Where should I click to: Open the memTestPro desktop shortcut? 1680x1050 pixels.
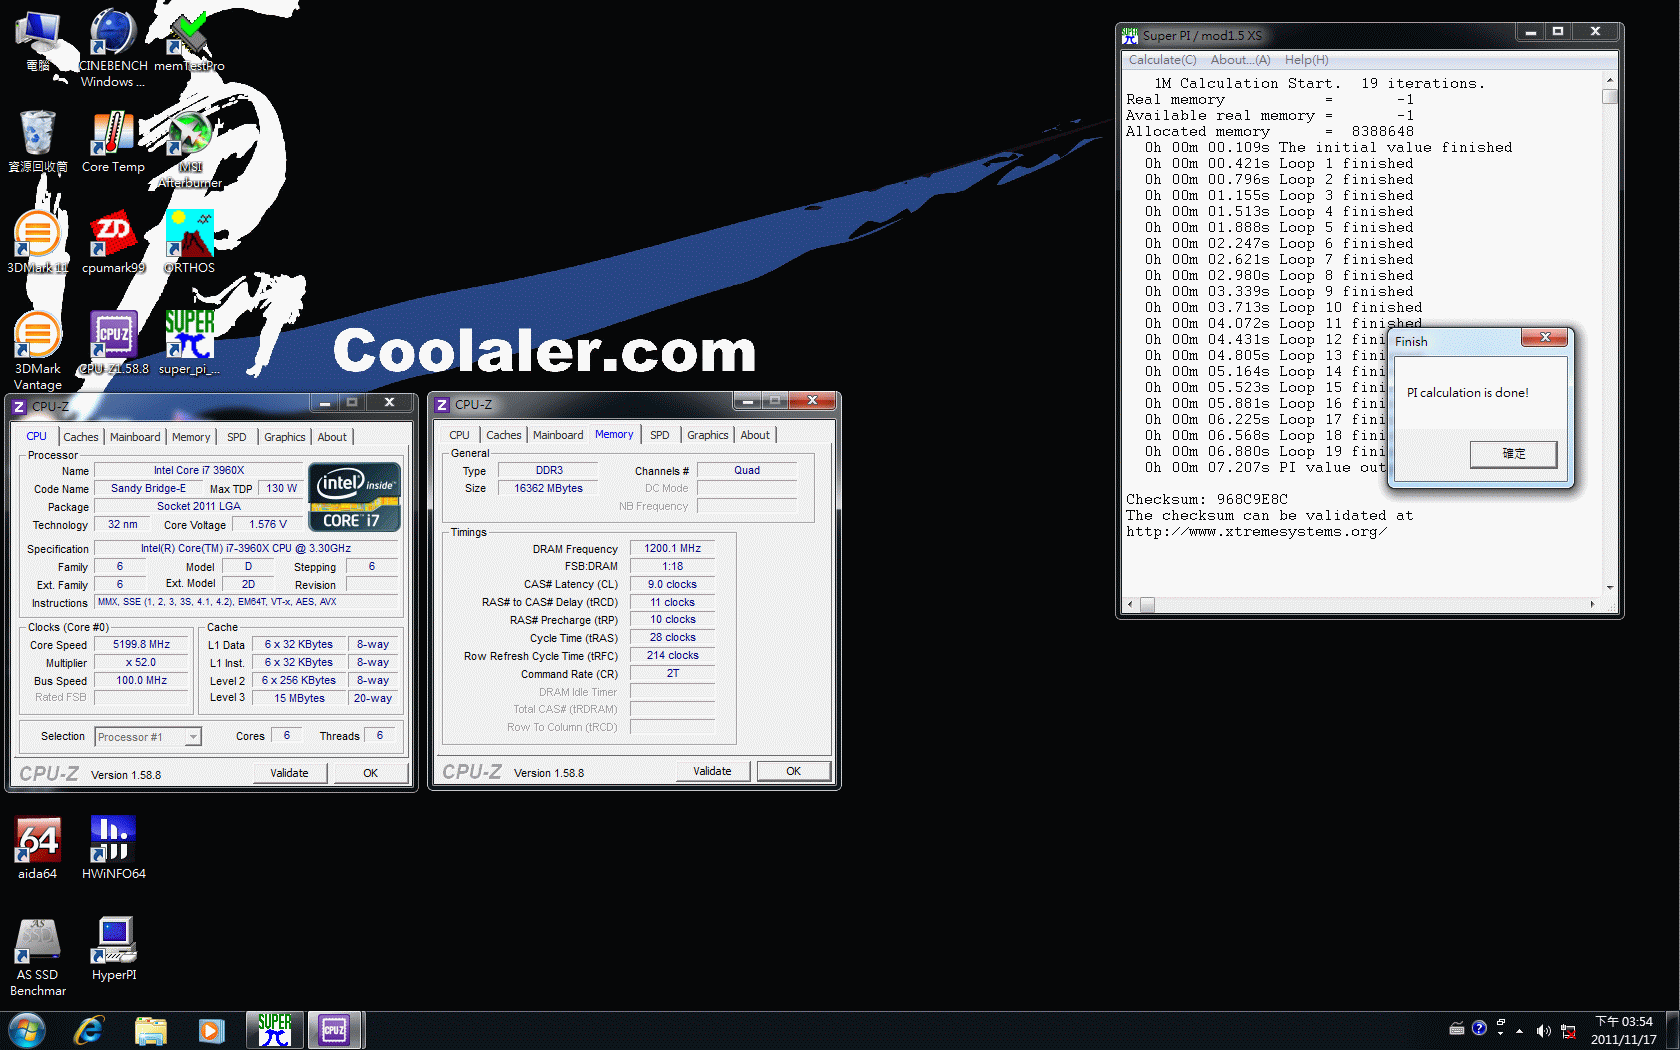(x=189, y=42)
